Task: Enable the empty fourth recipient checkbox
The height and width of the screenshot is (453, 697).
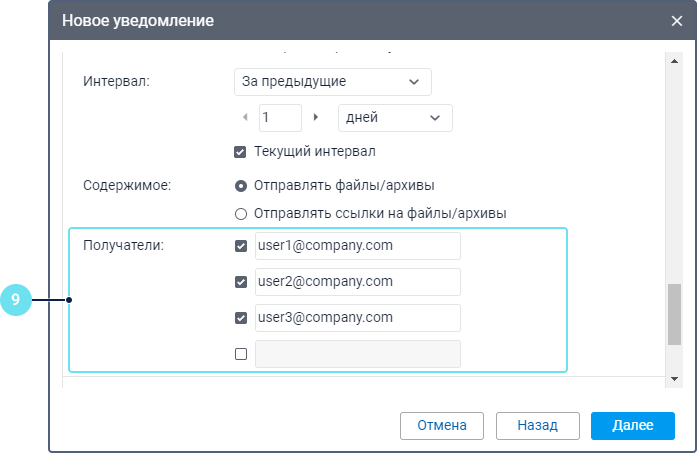Action: [240, 354]
